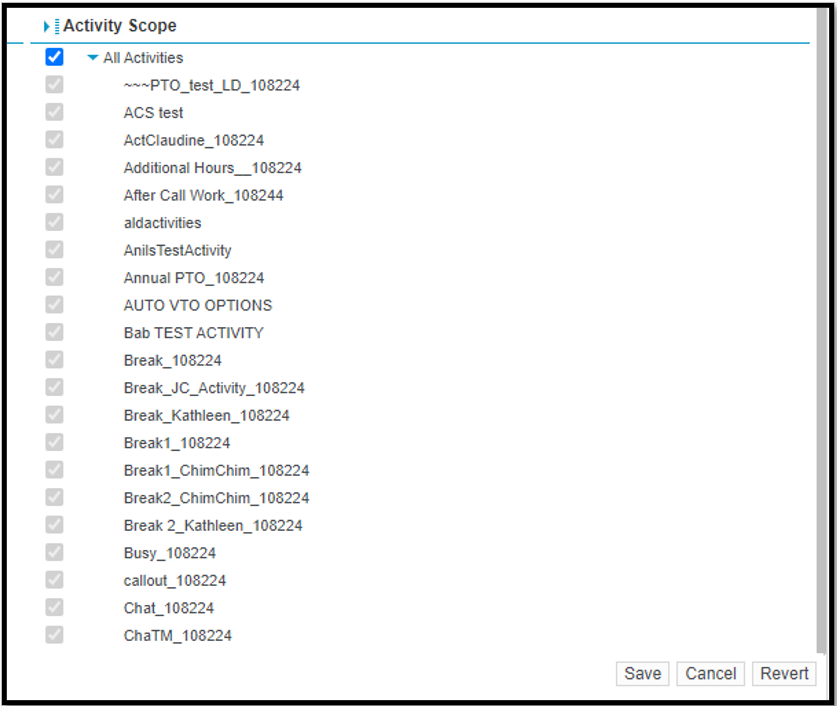Select the Annual PTO_108224 row text
837x706 pixels.
click(x=194, y=278)
